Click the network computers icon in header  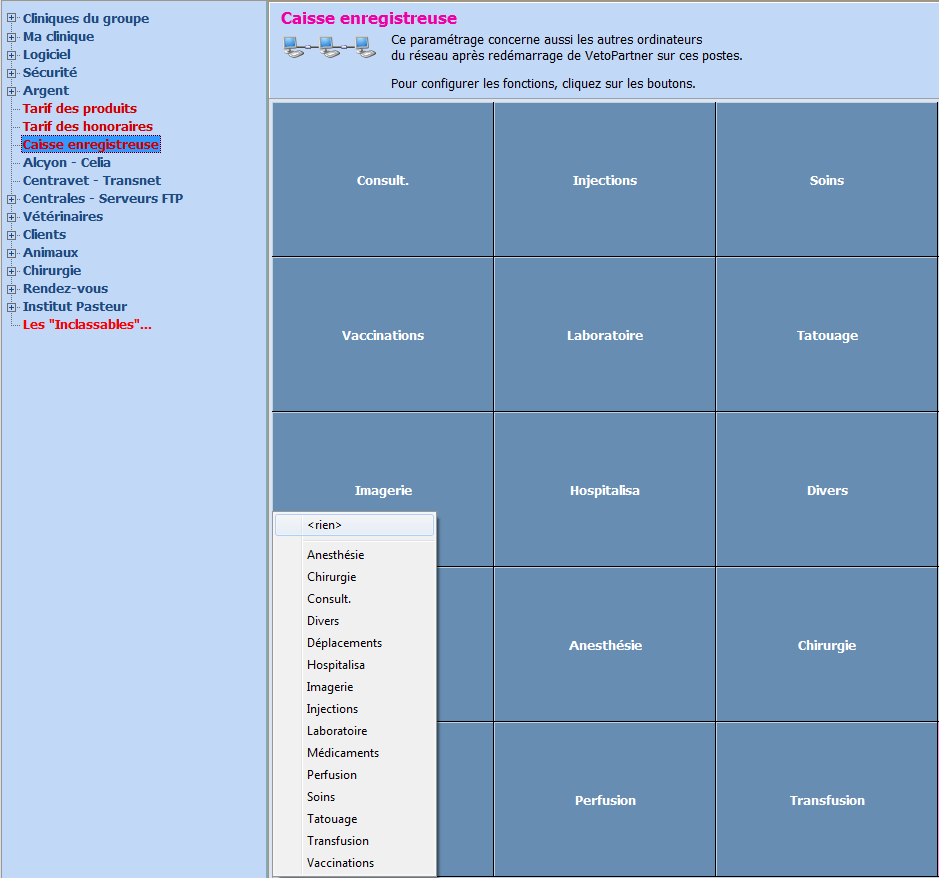328,46
